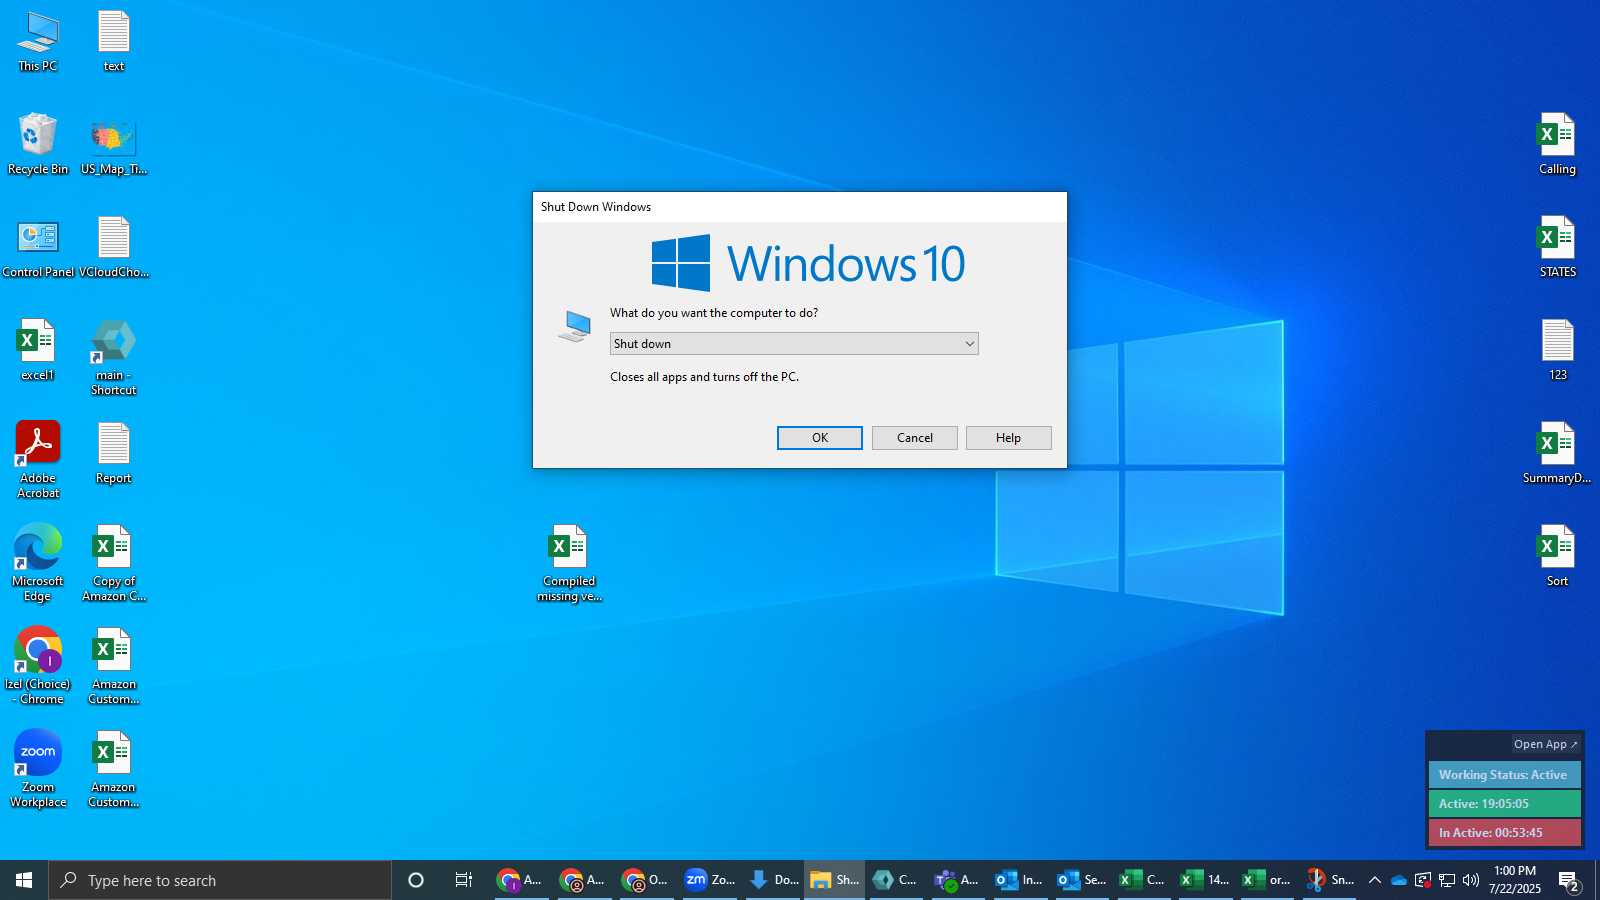
Task: Select the Sort Excel file icon
Action: click(x=1557, y=556)
